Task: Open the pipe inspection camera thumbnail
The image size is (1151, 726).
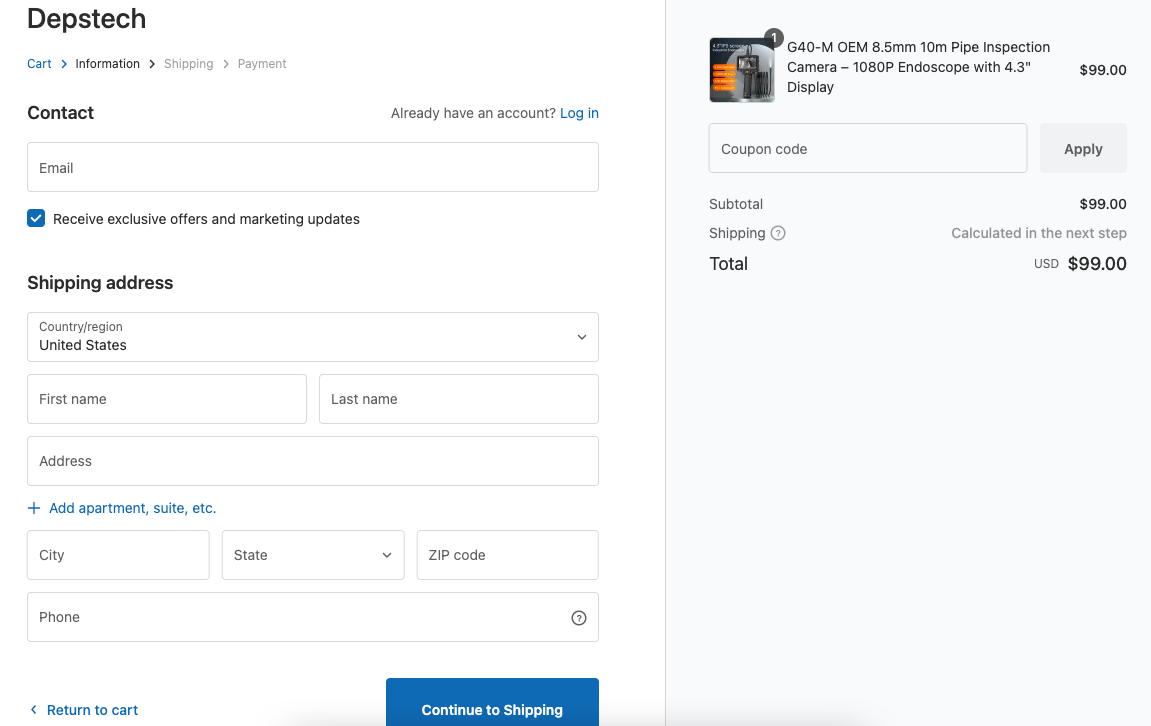Action: (x=741, y=71)
